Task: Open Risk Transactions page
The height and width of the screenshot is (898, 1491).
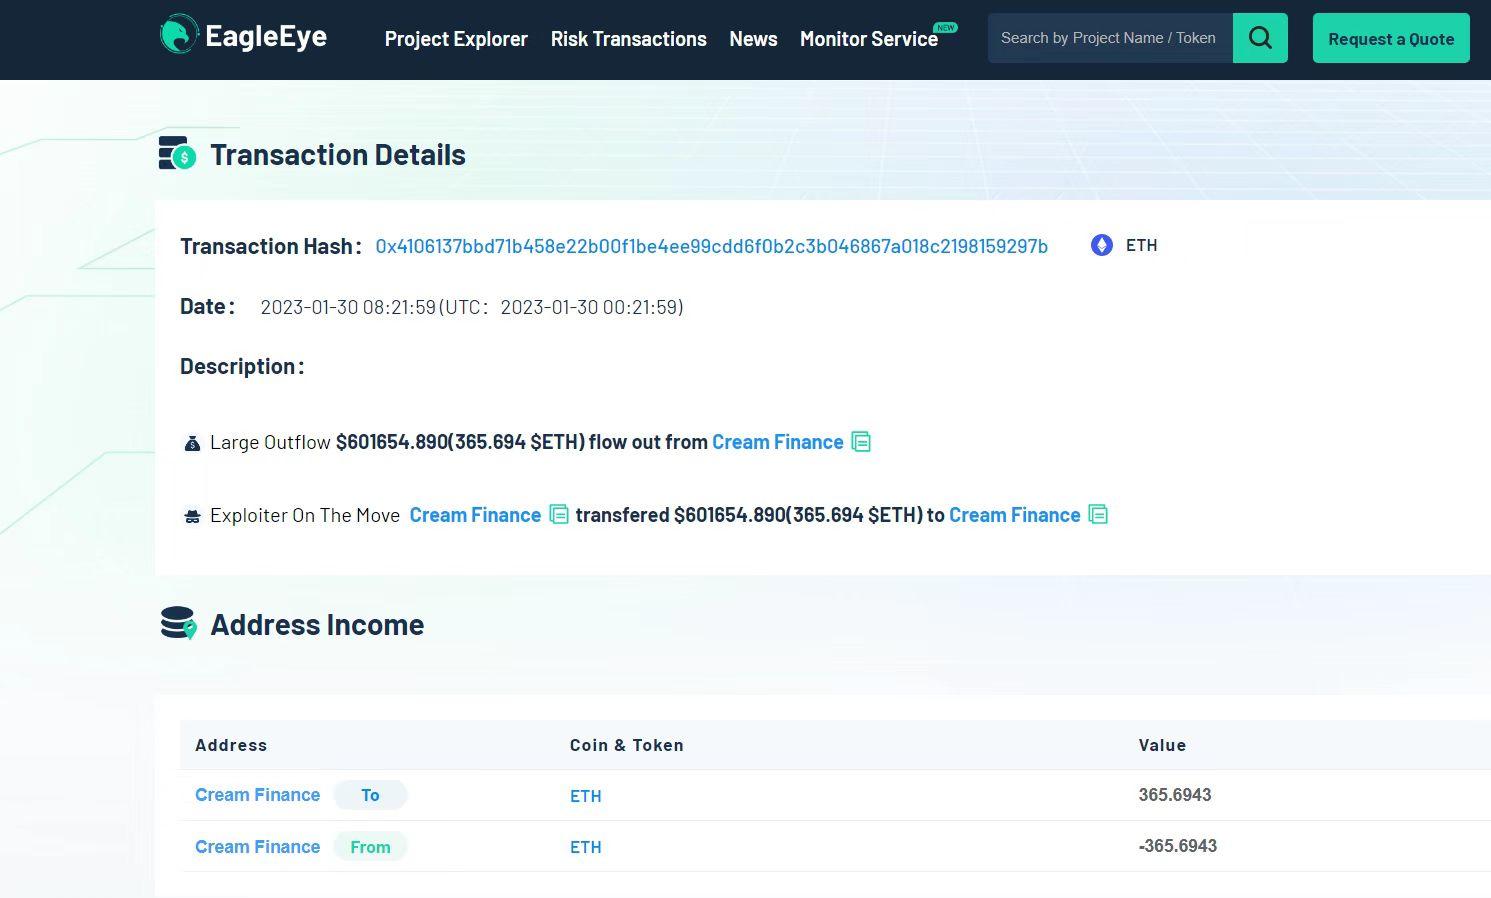Action: pos(628,39)
